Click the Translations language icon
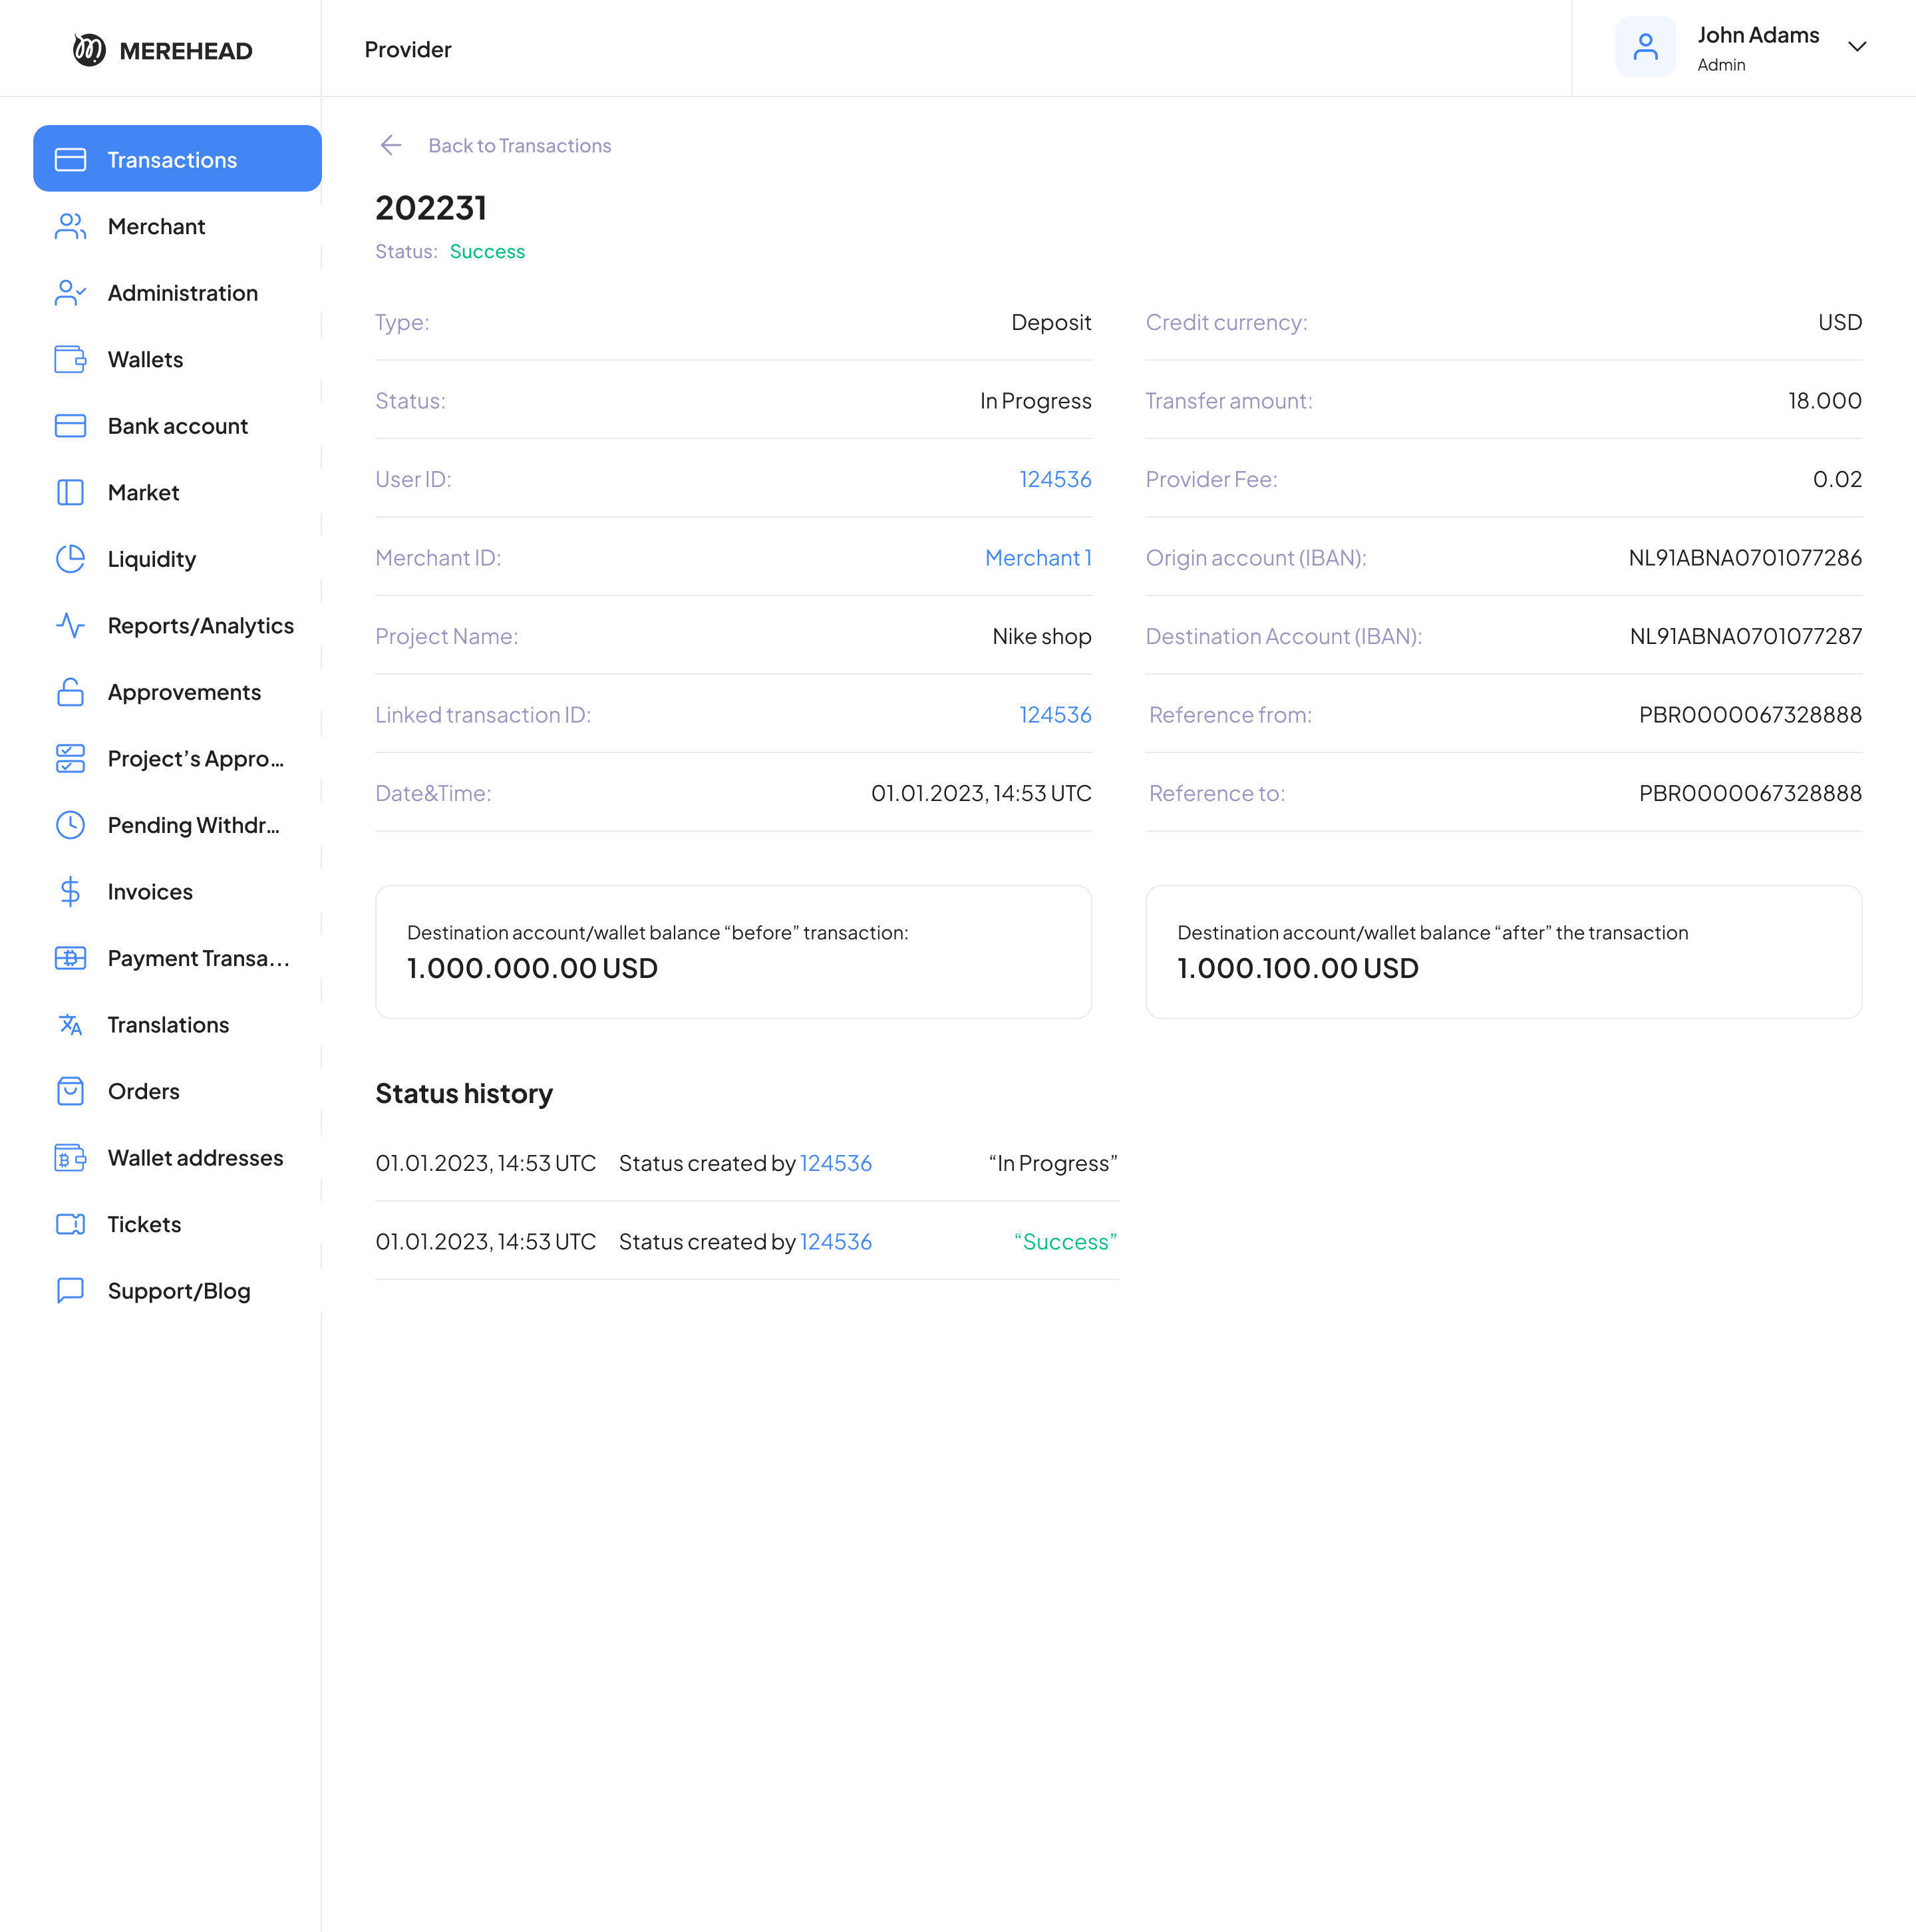This screenshot has height=1932, width=1916. pyautogui.click(x=70, y=1025)
